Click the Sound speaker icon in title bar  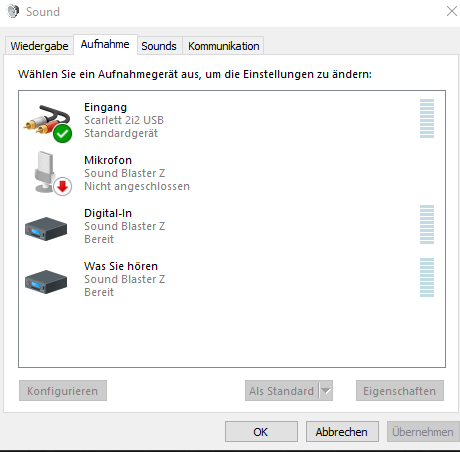(x=13, y=11)
